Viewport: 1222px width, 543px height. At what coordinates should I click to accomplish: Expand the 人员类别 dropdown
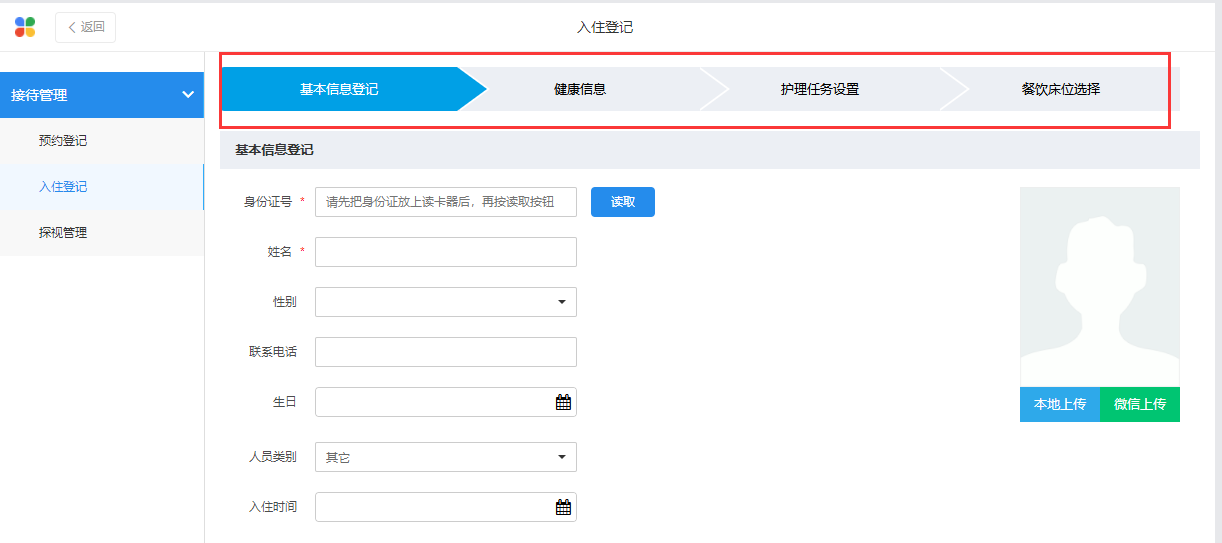446,457
